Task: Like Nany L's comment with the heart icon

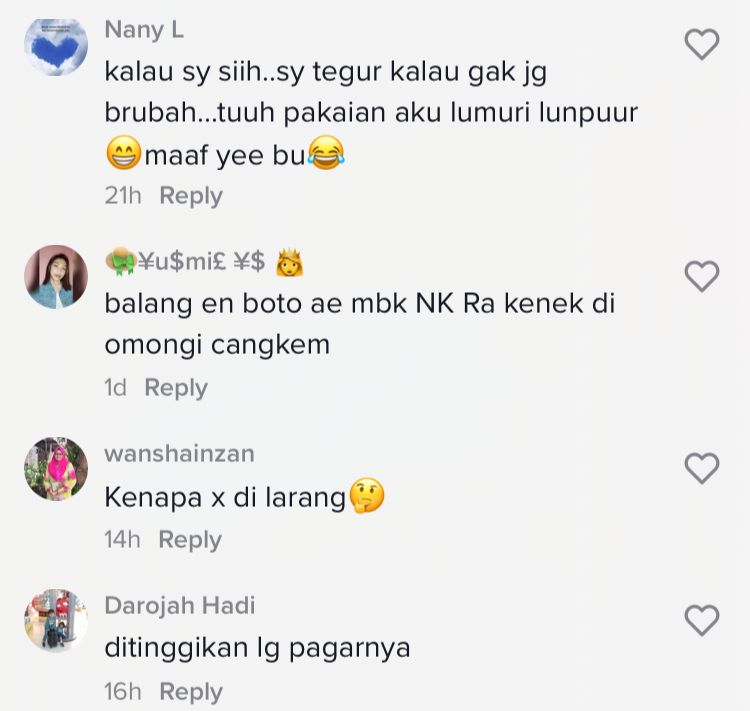Action: (x=702, y=44)
